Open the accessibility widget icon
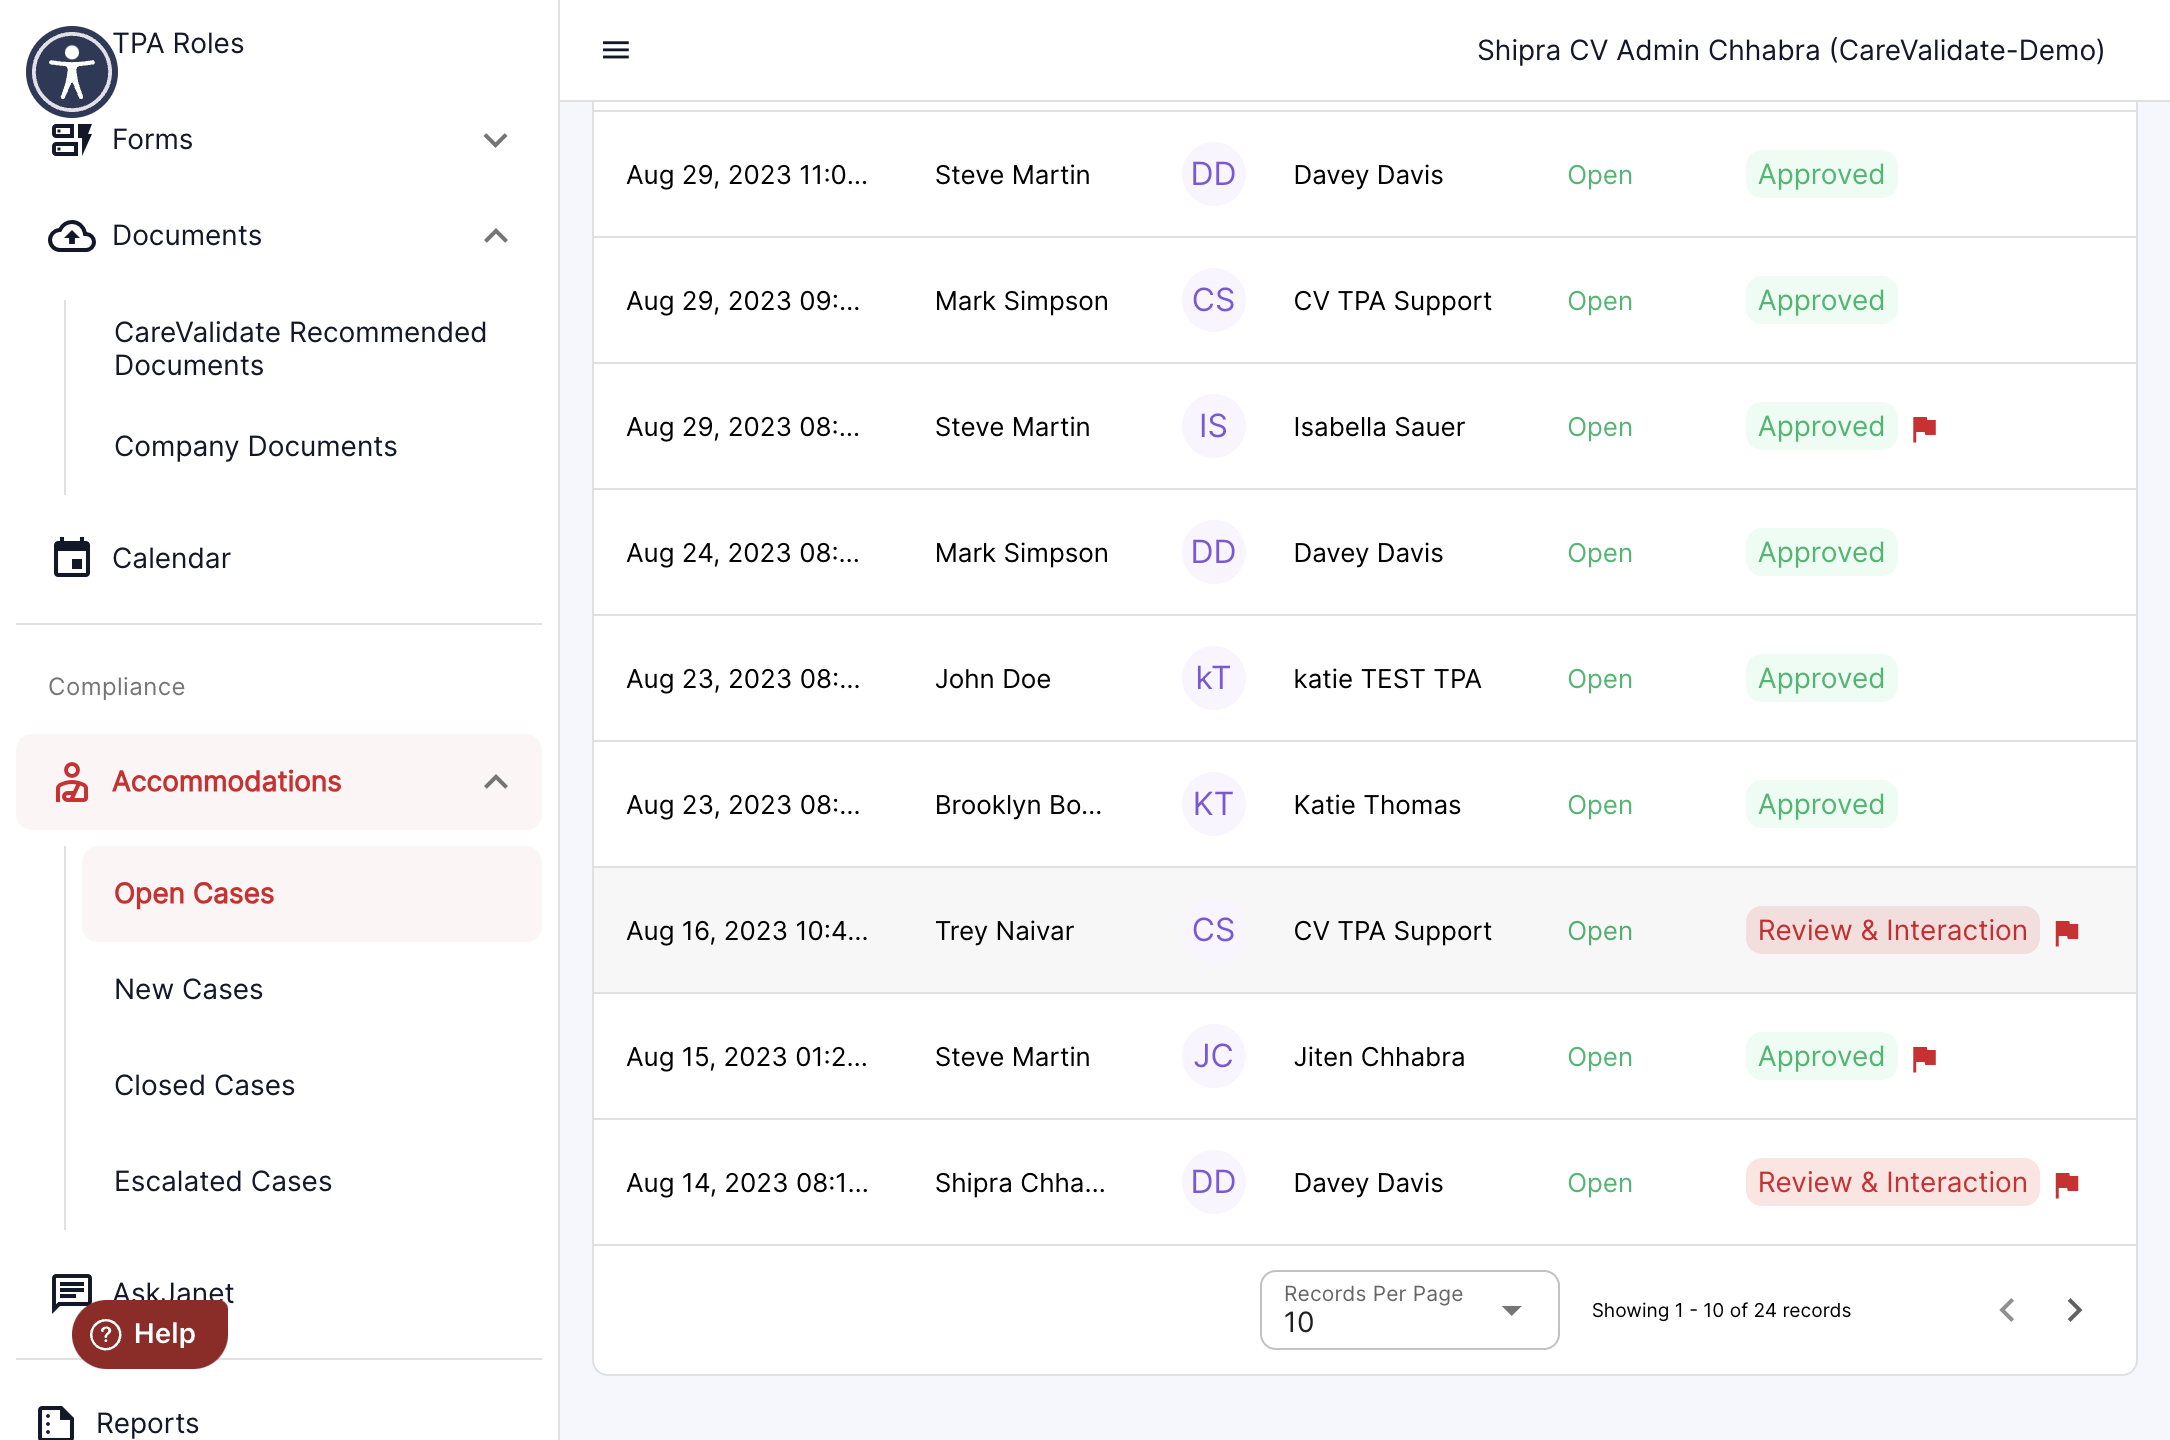The image size is (2170, 1440). pyautogui.click(x=71, y=72)
